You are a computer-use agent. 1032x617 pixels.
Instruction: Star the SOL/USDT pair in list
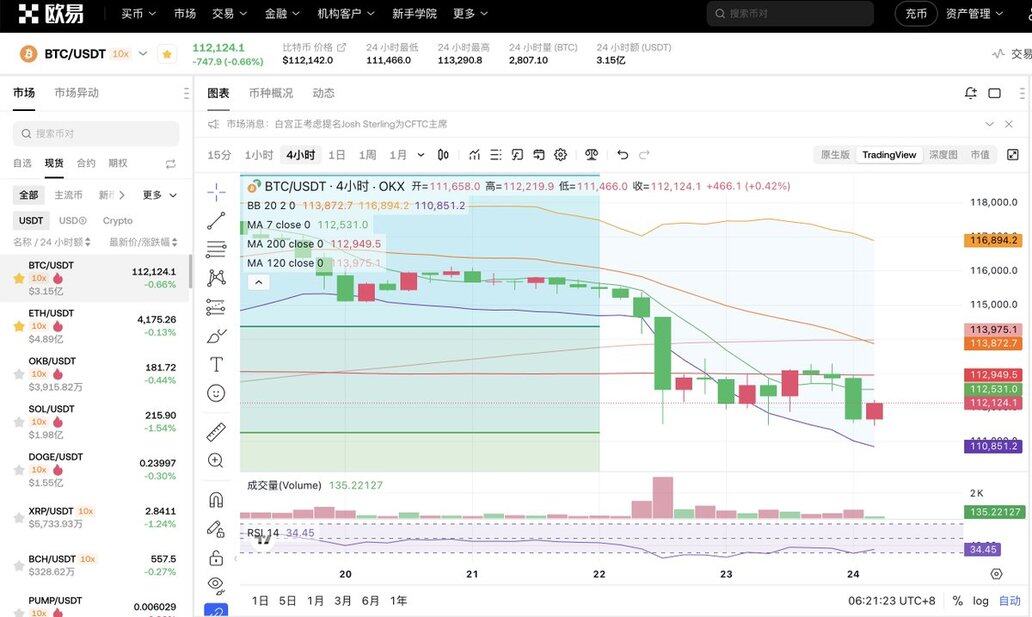tap(19, 422)
